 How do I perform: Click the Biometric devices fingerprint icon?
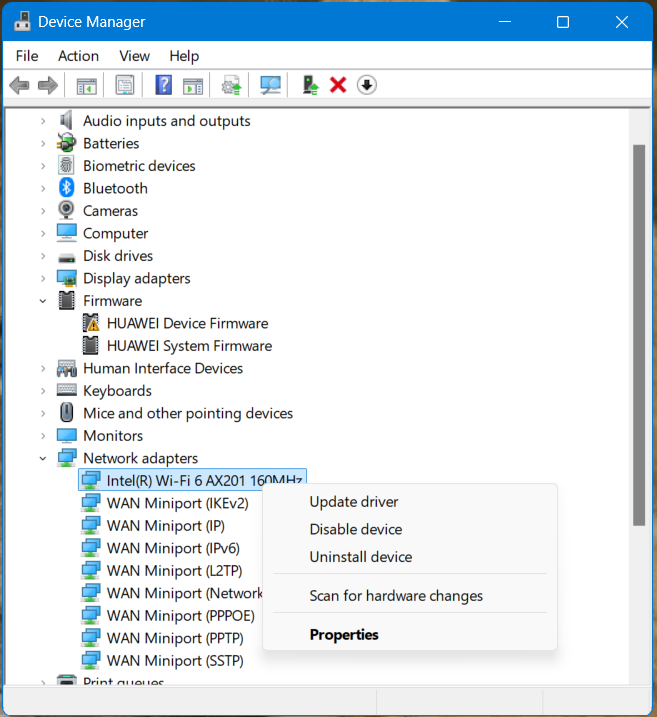pos(66,166)
